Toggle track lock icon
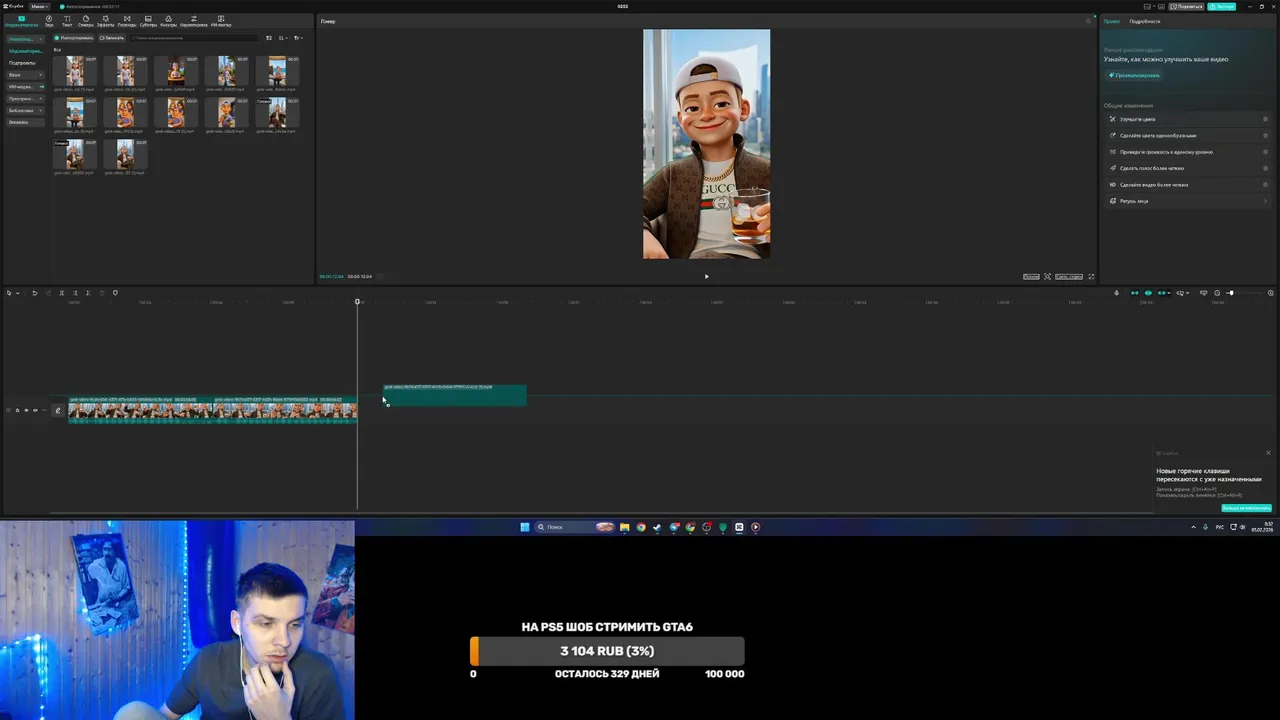Image resolution: width=1280 pixels, height=720 pixels. click(17, 410)
